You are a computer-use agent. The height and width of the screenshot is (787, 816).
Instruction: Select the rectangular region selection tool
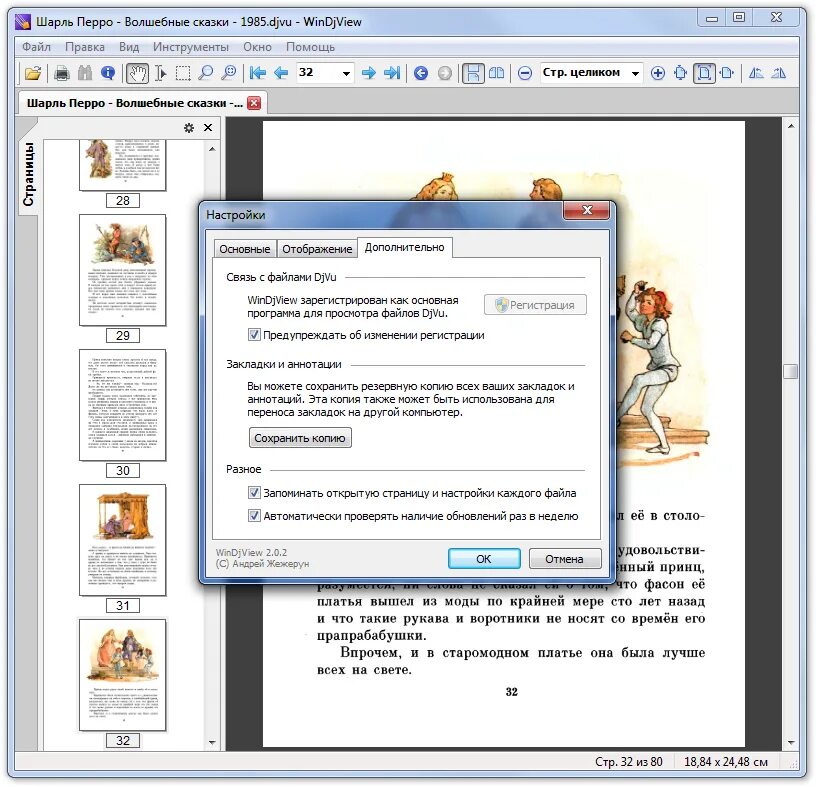click(183, 73)
